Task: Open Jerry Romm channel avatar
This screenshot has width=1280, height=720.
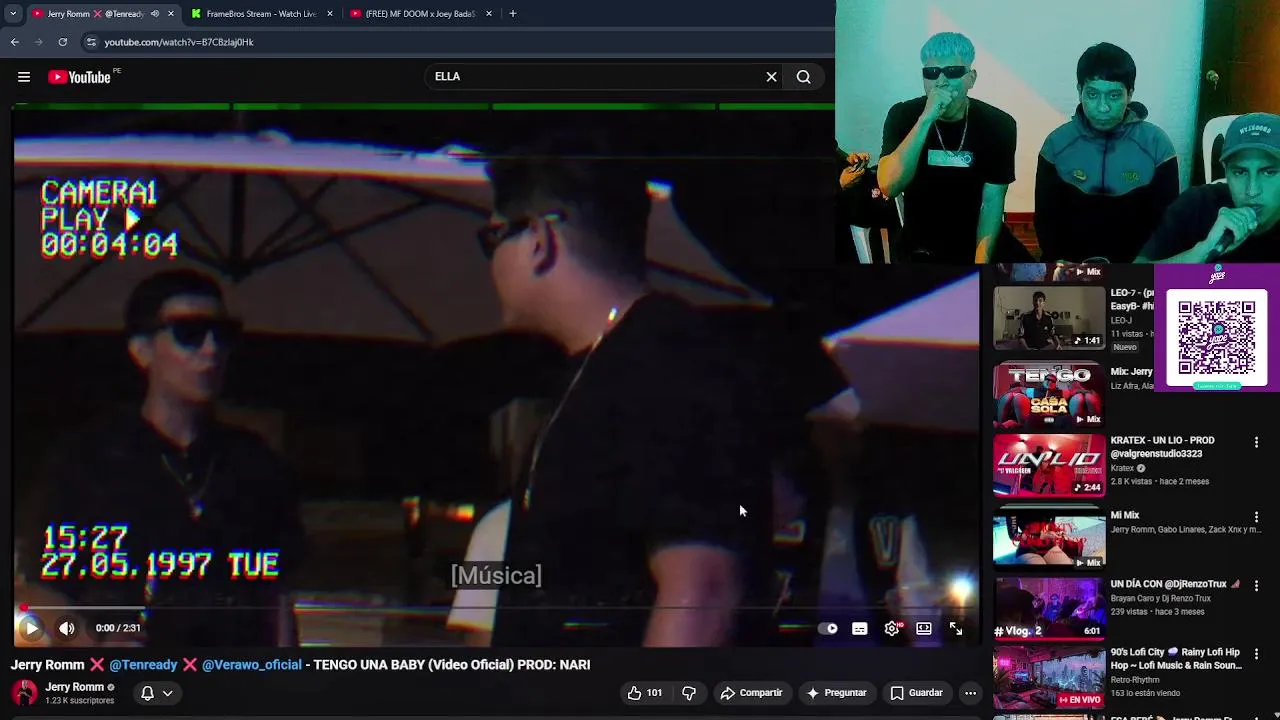Action: (24, 693)
